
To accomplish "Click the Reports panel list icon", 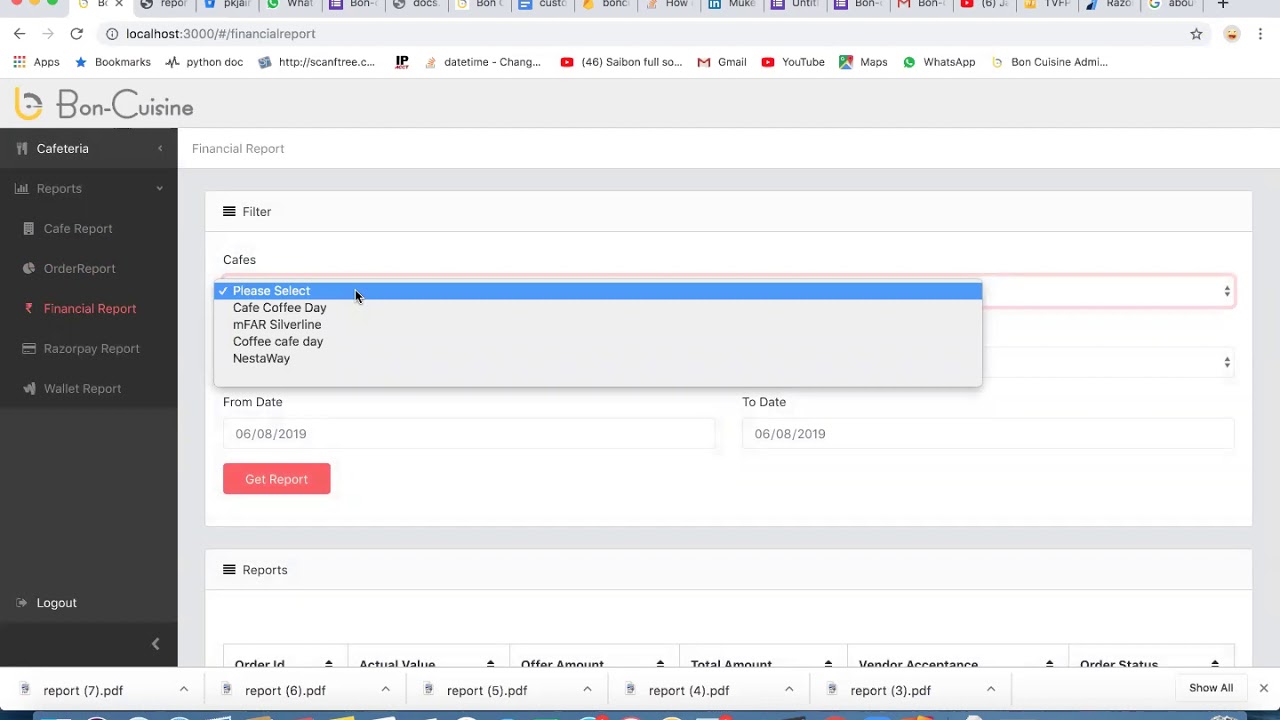I will point(229,569).
